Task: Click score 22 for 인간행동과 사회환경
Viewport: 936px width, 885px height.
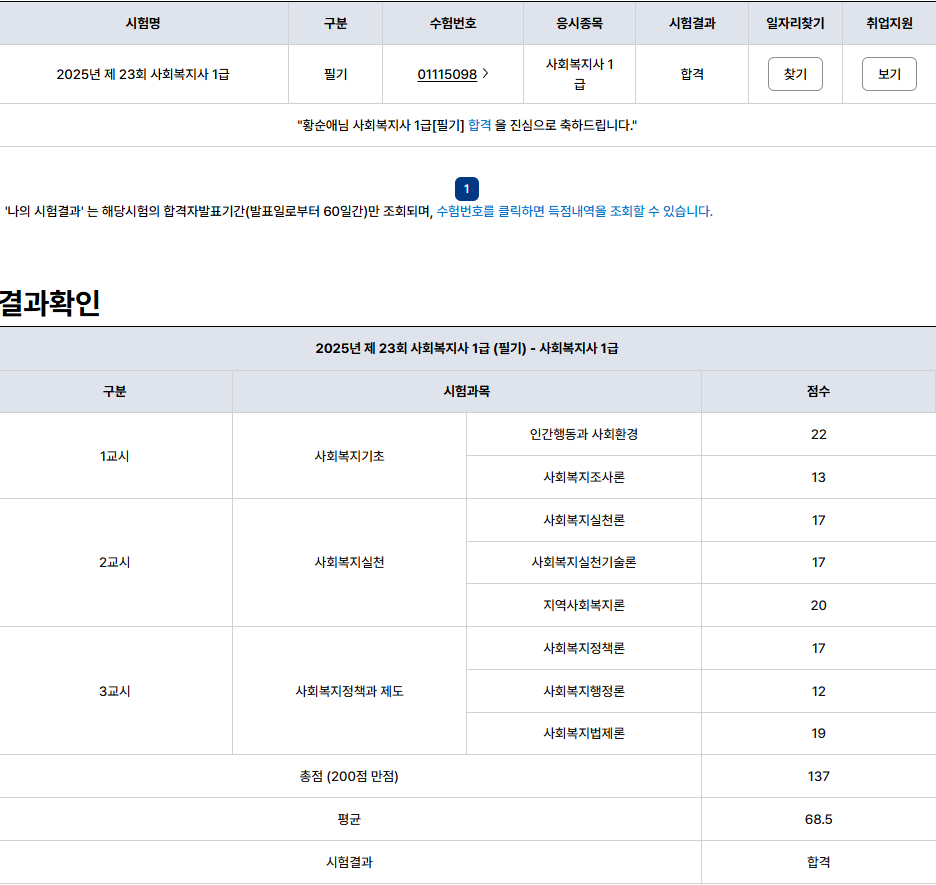Action: point(818,434)
